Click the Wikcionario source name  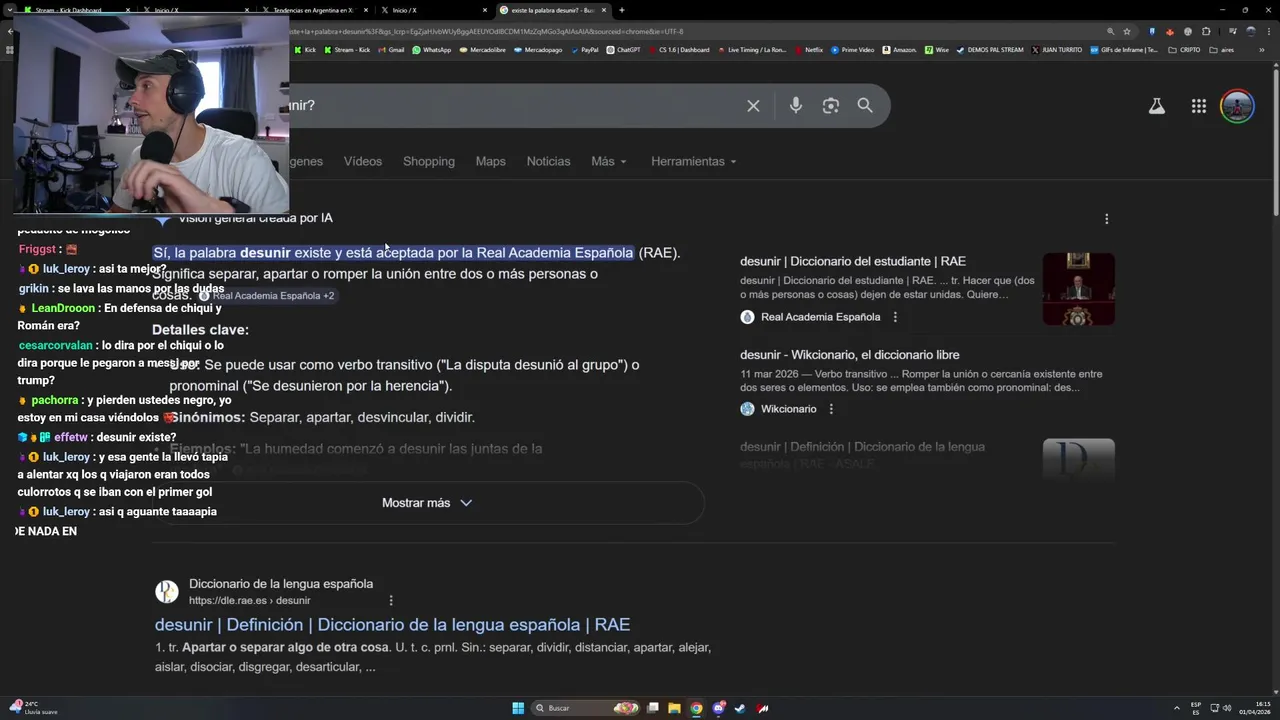click(789, 409)
